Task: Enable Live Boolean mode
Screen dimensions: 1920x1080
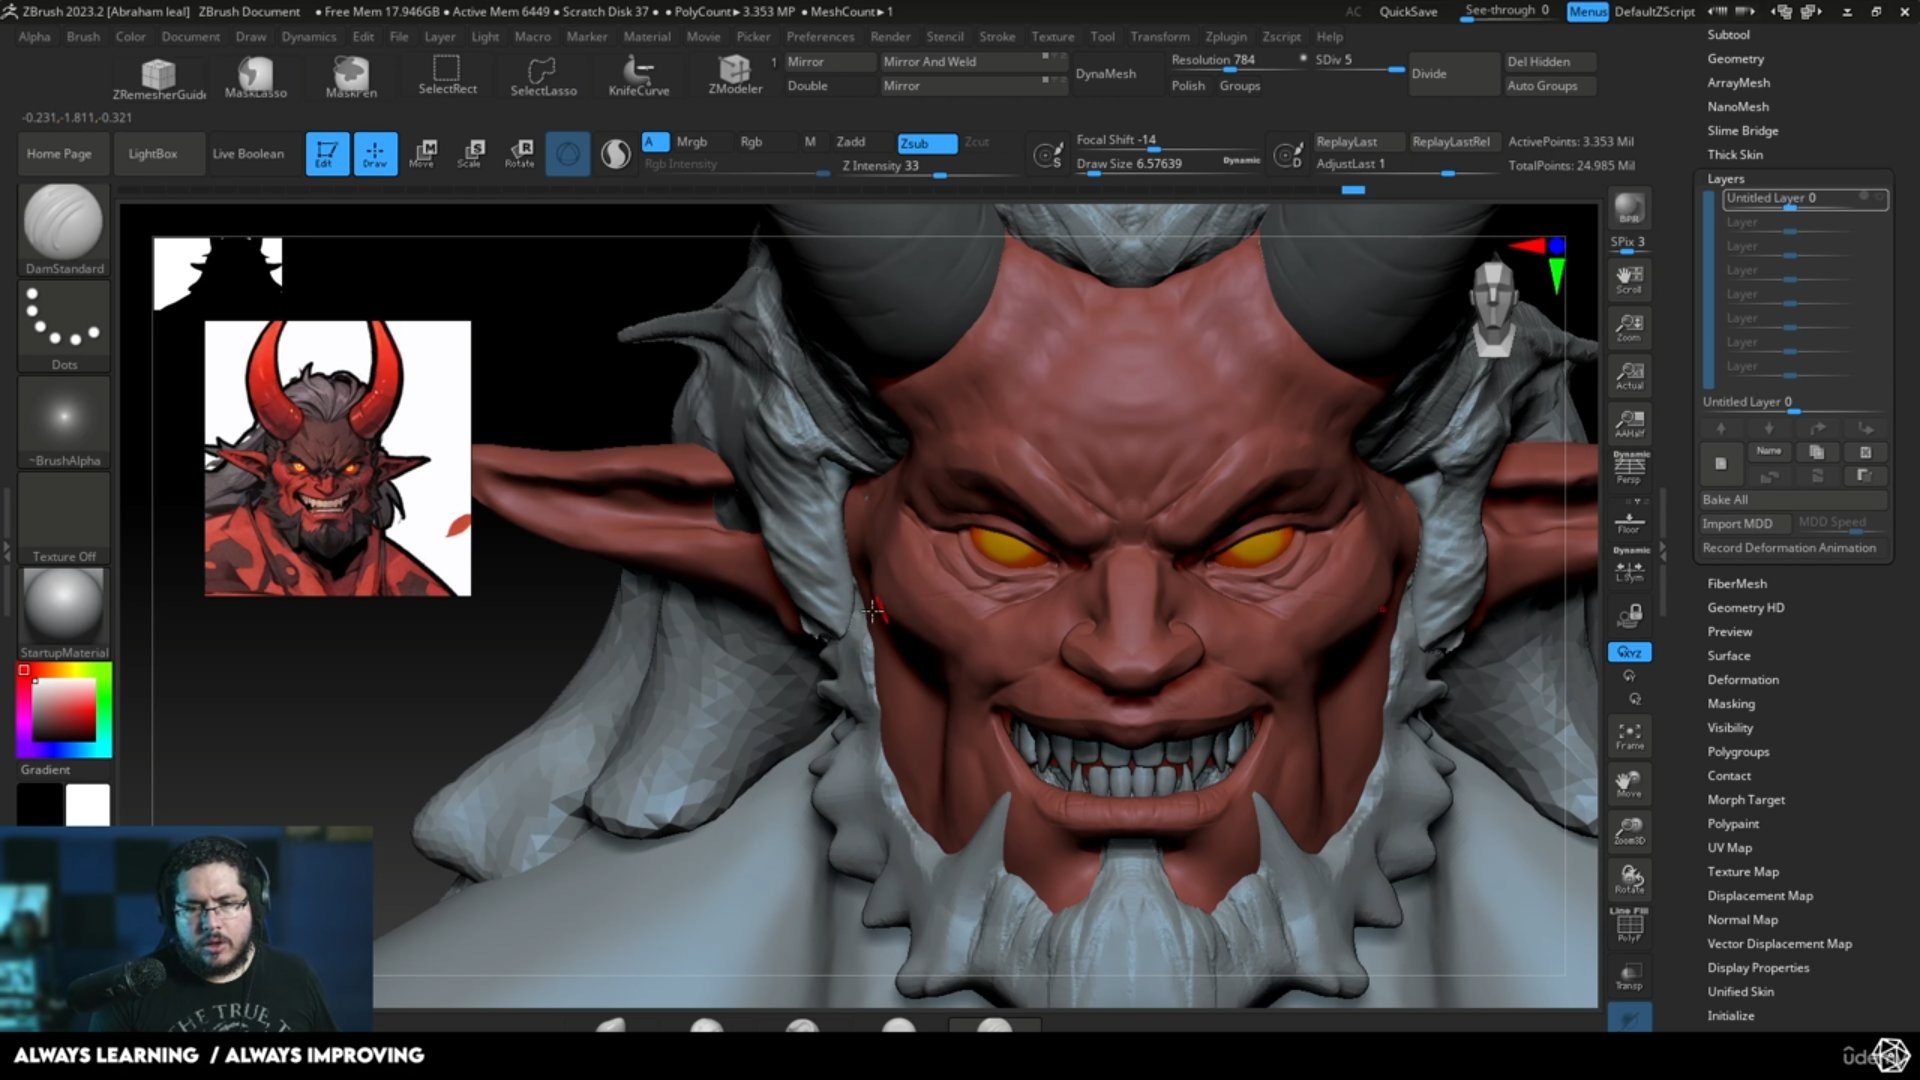Action: [x=250, y=153]
